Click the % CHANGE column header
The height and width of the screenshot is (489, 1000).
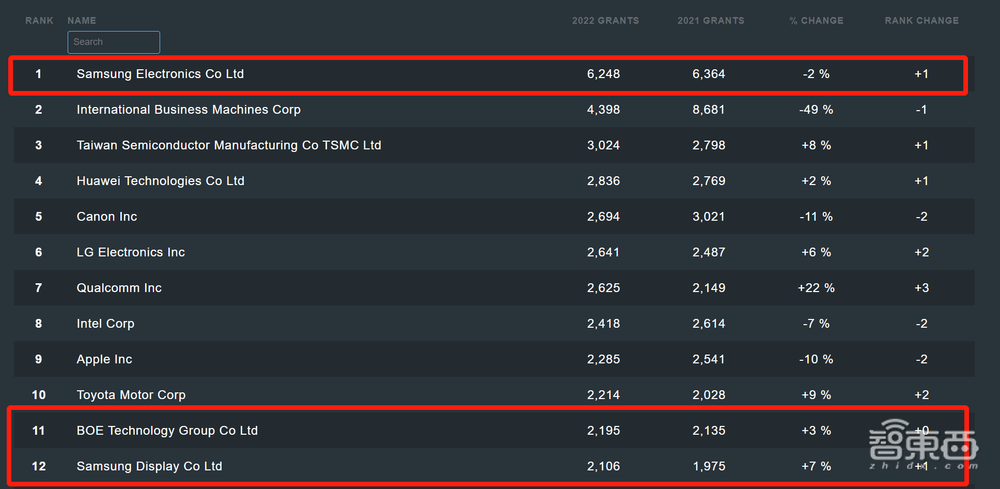[x=815, y=20]
